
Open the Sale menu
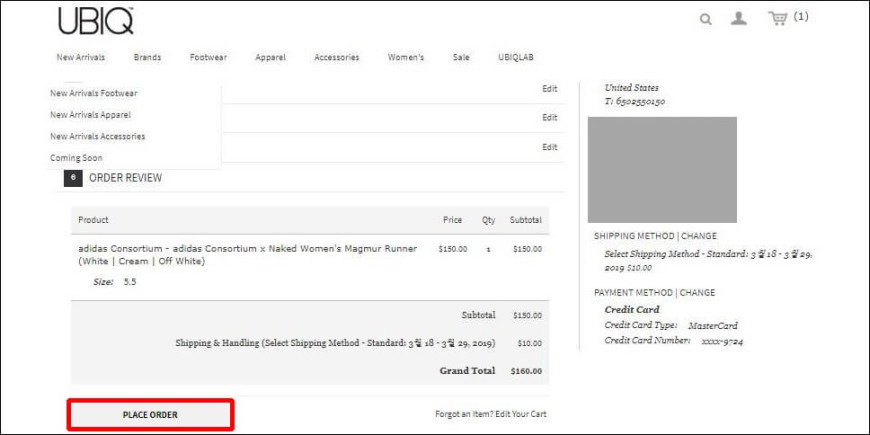pyautogui.click(x=461, y=57)
